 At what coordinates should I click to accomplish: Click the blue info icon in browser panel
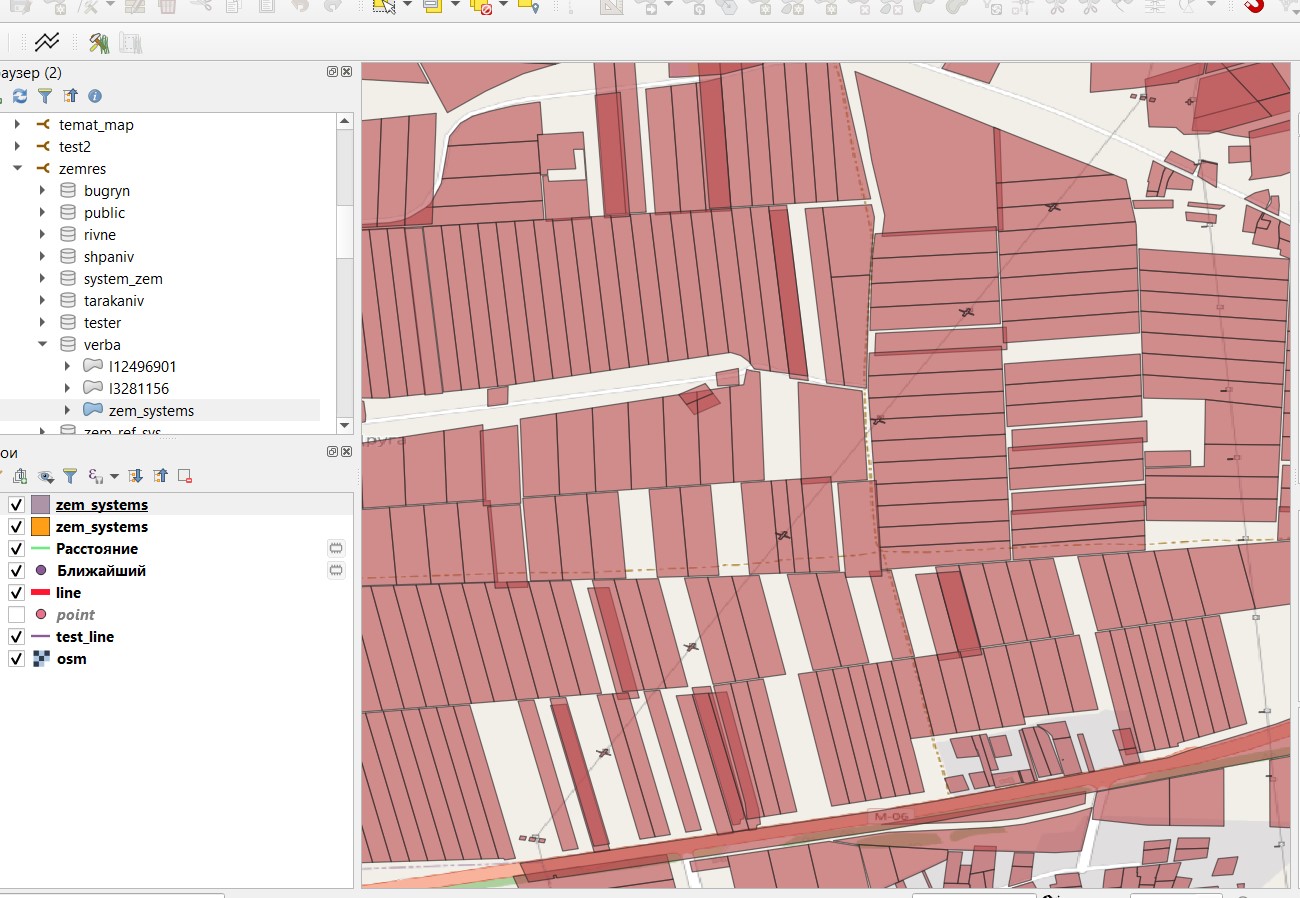pyautogui.click(x=95, y=96)
